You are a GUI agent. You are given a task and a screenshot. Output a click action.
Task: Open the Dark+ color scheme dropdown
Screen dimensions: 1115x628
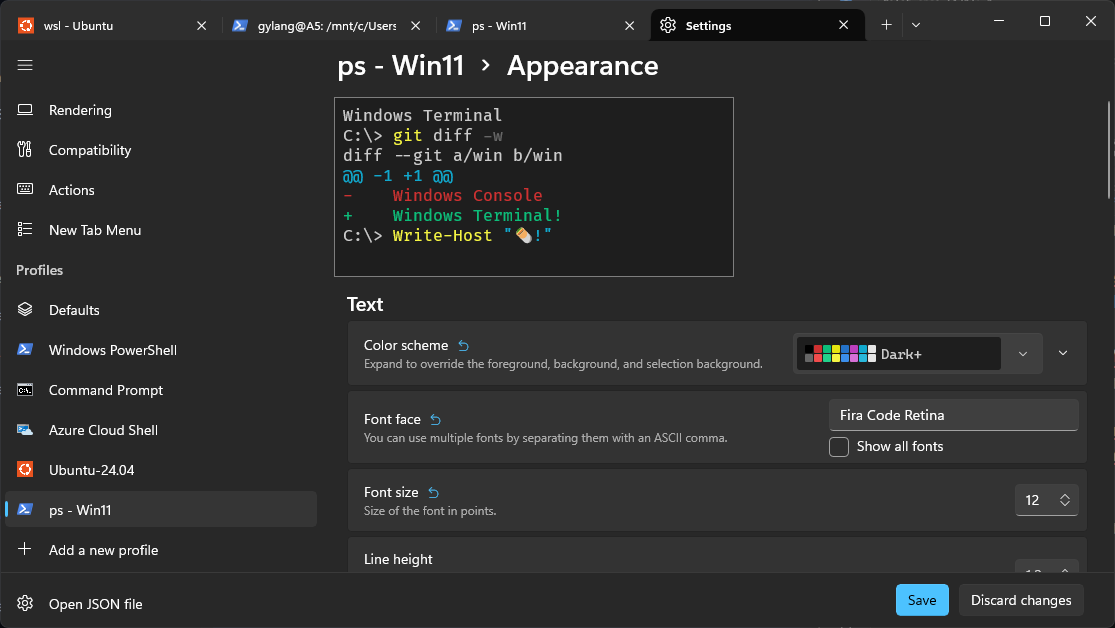pyautogui.click(x=1022, y=354)
